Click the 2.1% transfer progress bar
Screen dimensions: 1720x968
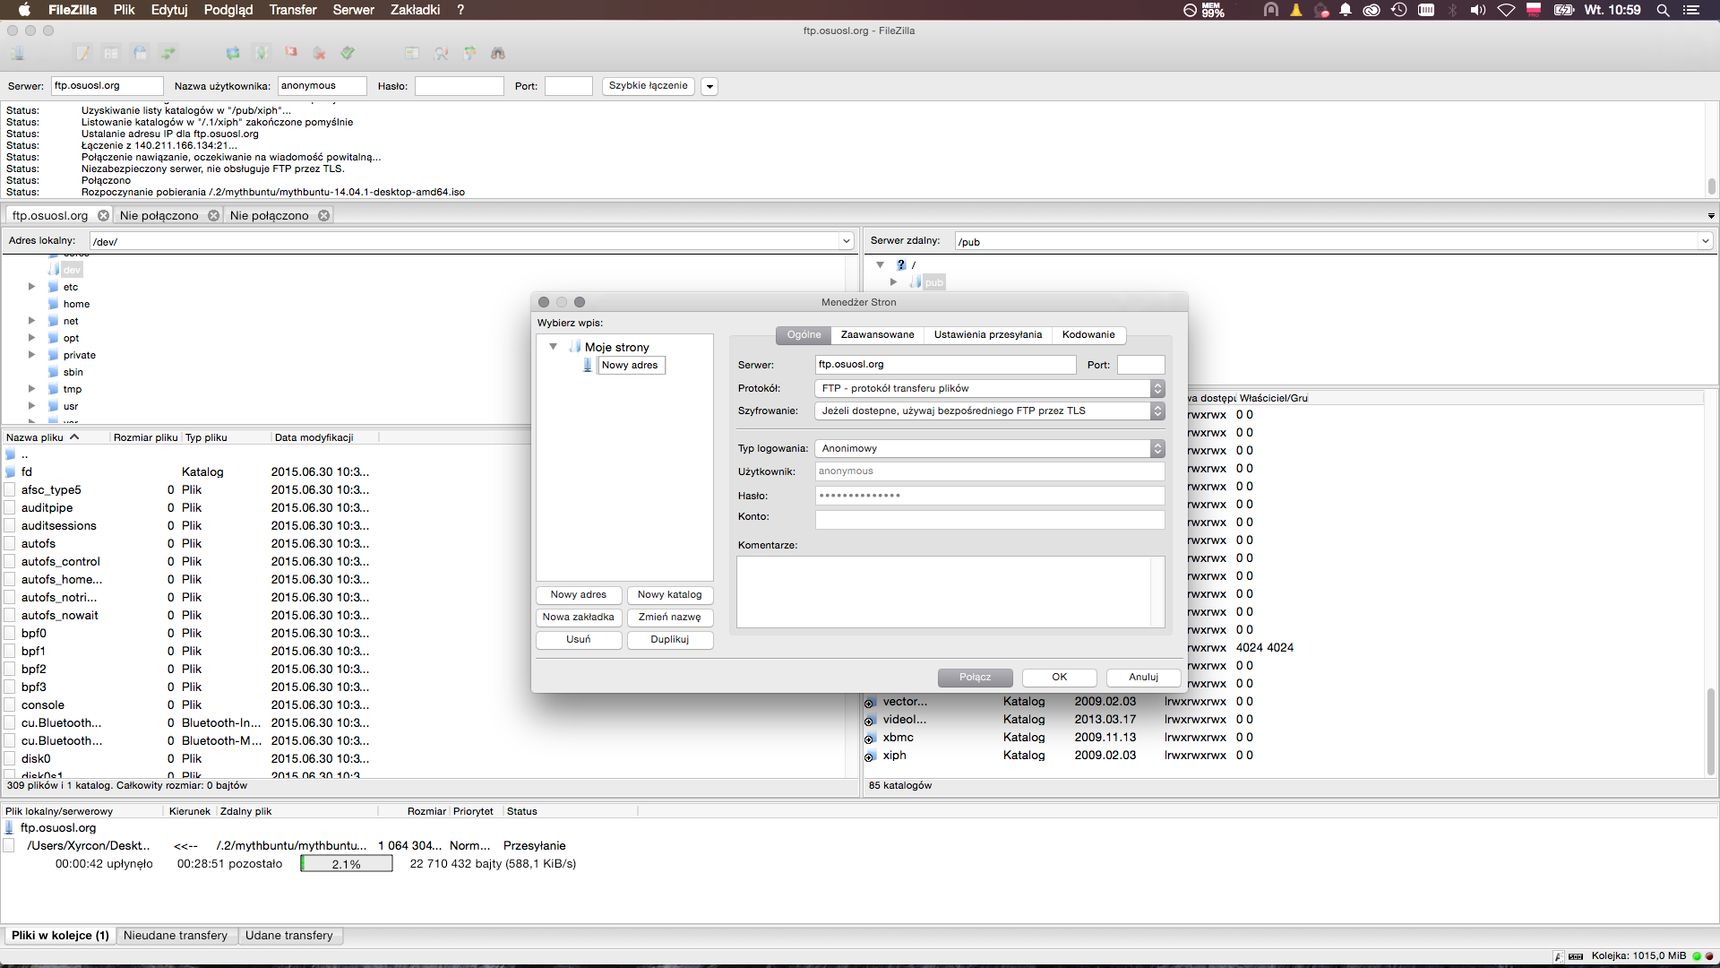tap(346, 864)
